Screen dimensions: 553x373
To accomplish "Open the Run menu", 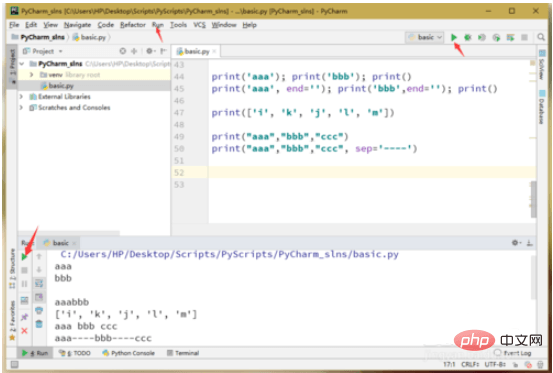I will [158, 25].
